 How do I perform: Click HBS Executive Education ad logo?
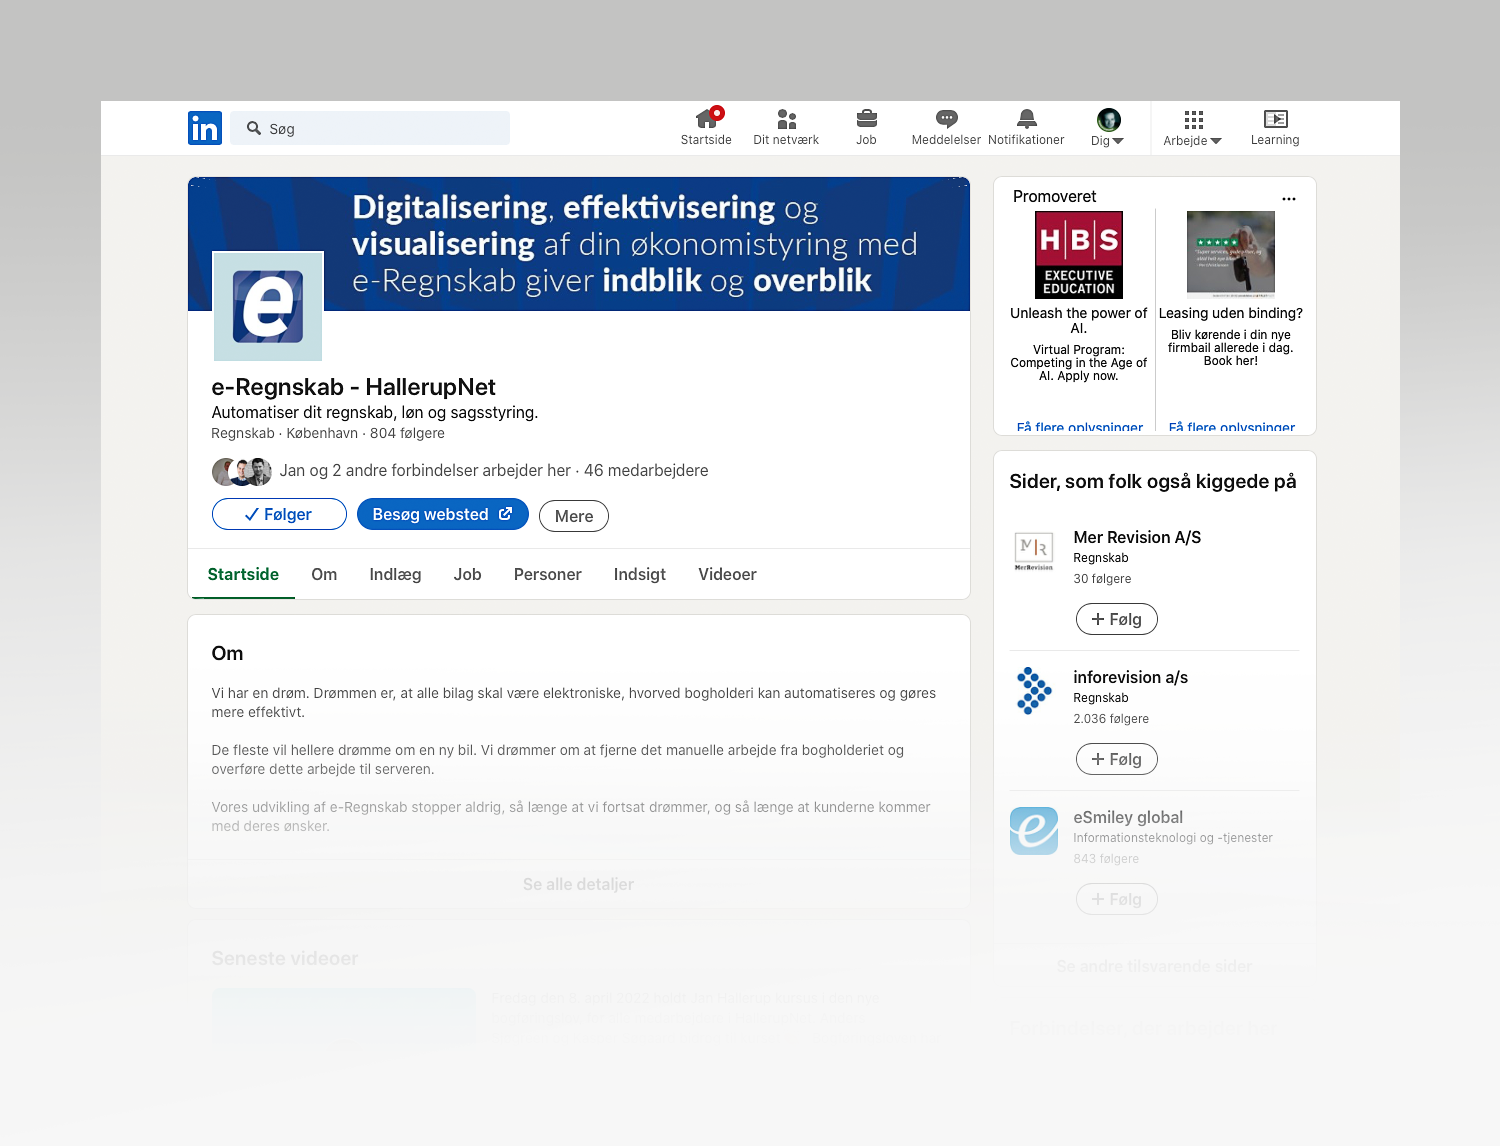1079,255
